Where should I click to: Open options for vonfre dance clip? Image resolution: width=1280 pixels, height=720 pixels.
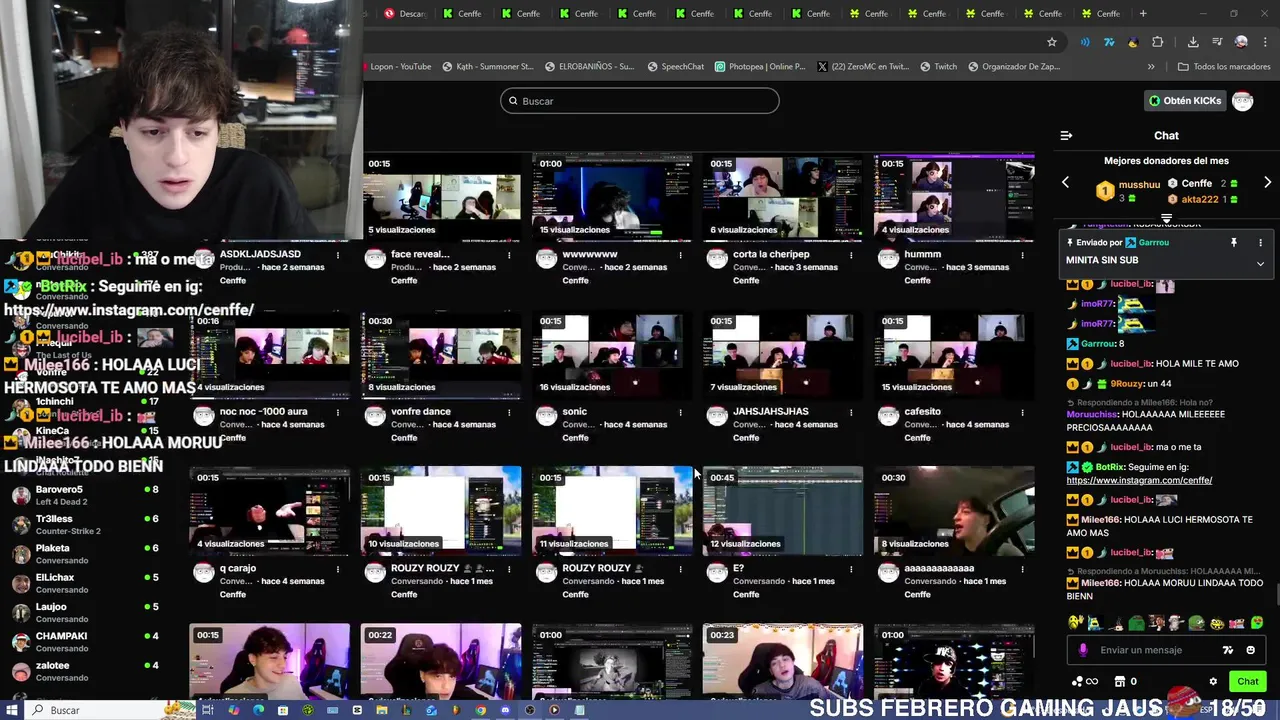(509, 412)
